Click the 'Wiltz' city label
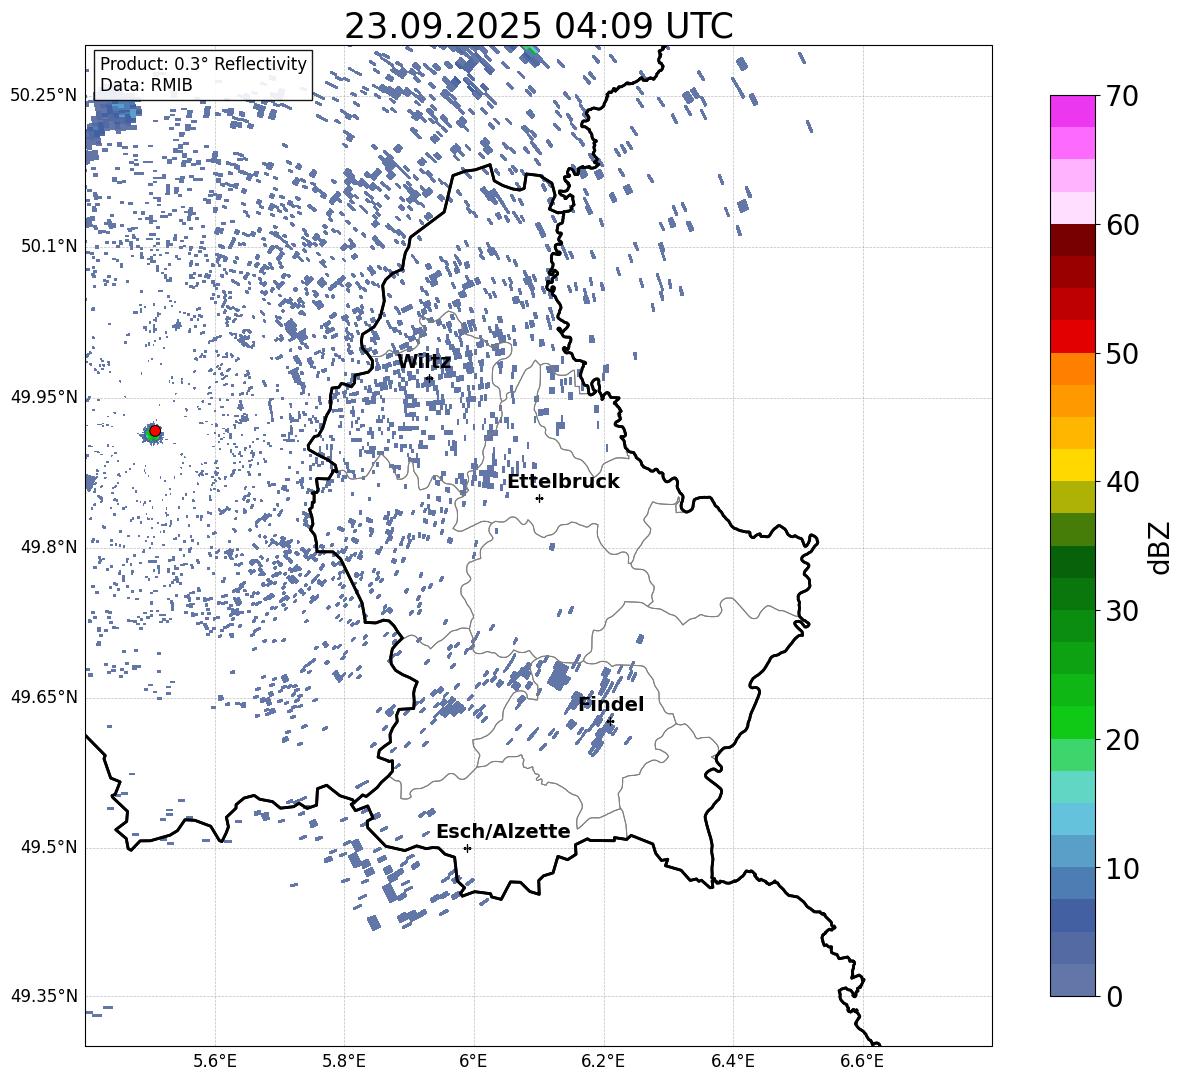The image size is (1184, 1081). [424, 362]
